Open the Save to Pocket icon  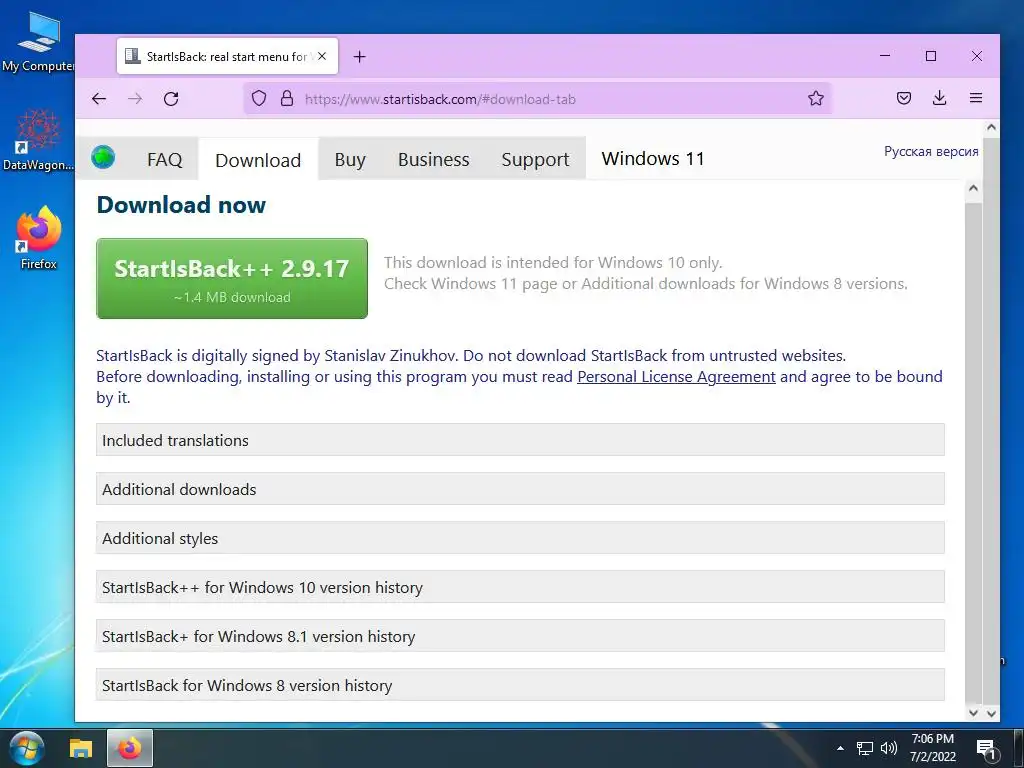coord(904,99)
